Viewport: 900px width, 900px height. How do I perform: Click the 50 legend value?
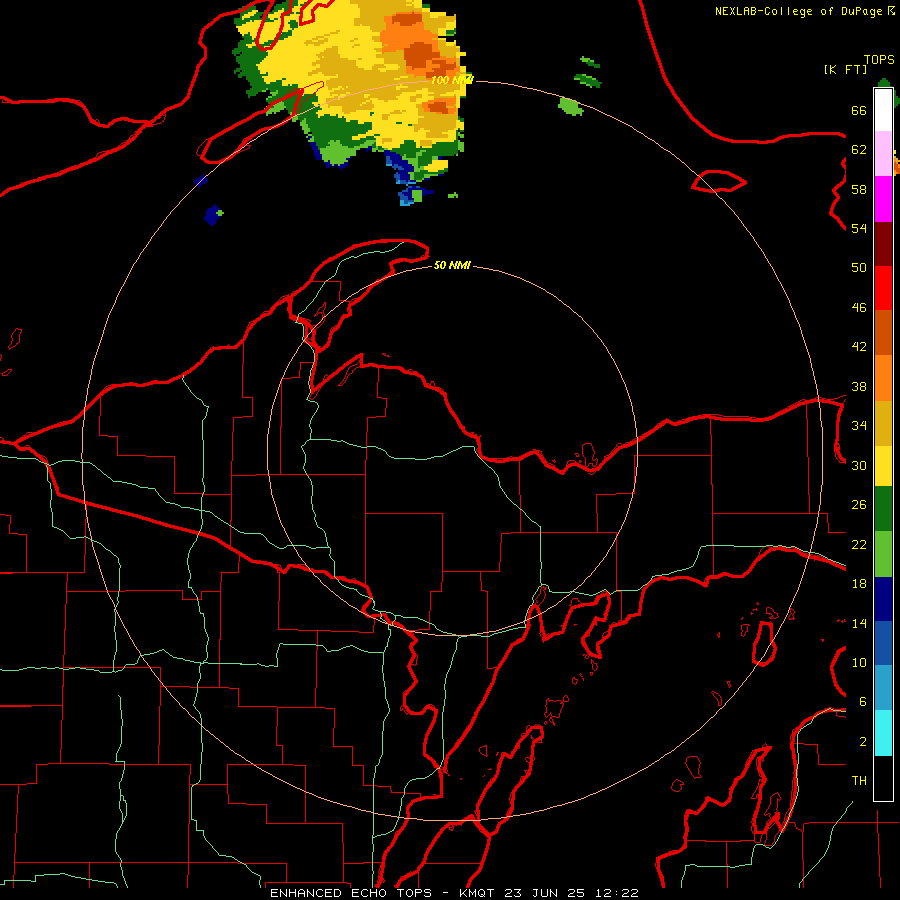tap(859, 267)
